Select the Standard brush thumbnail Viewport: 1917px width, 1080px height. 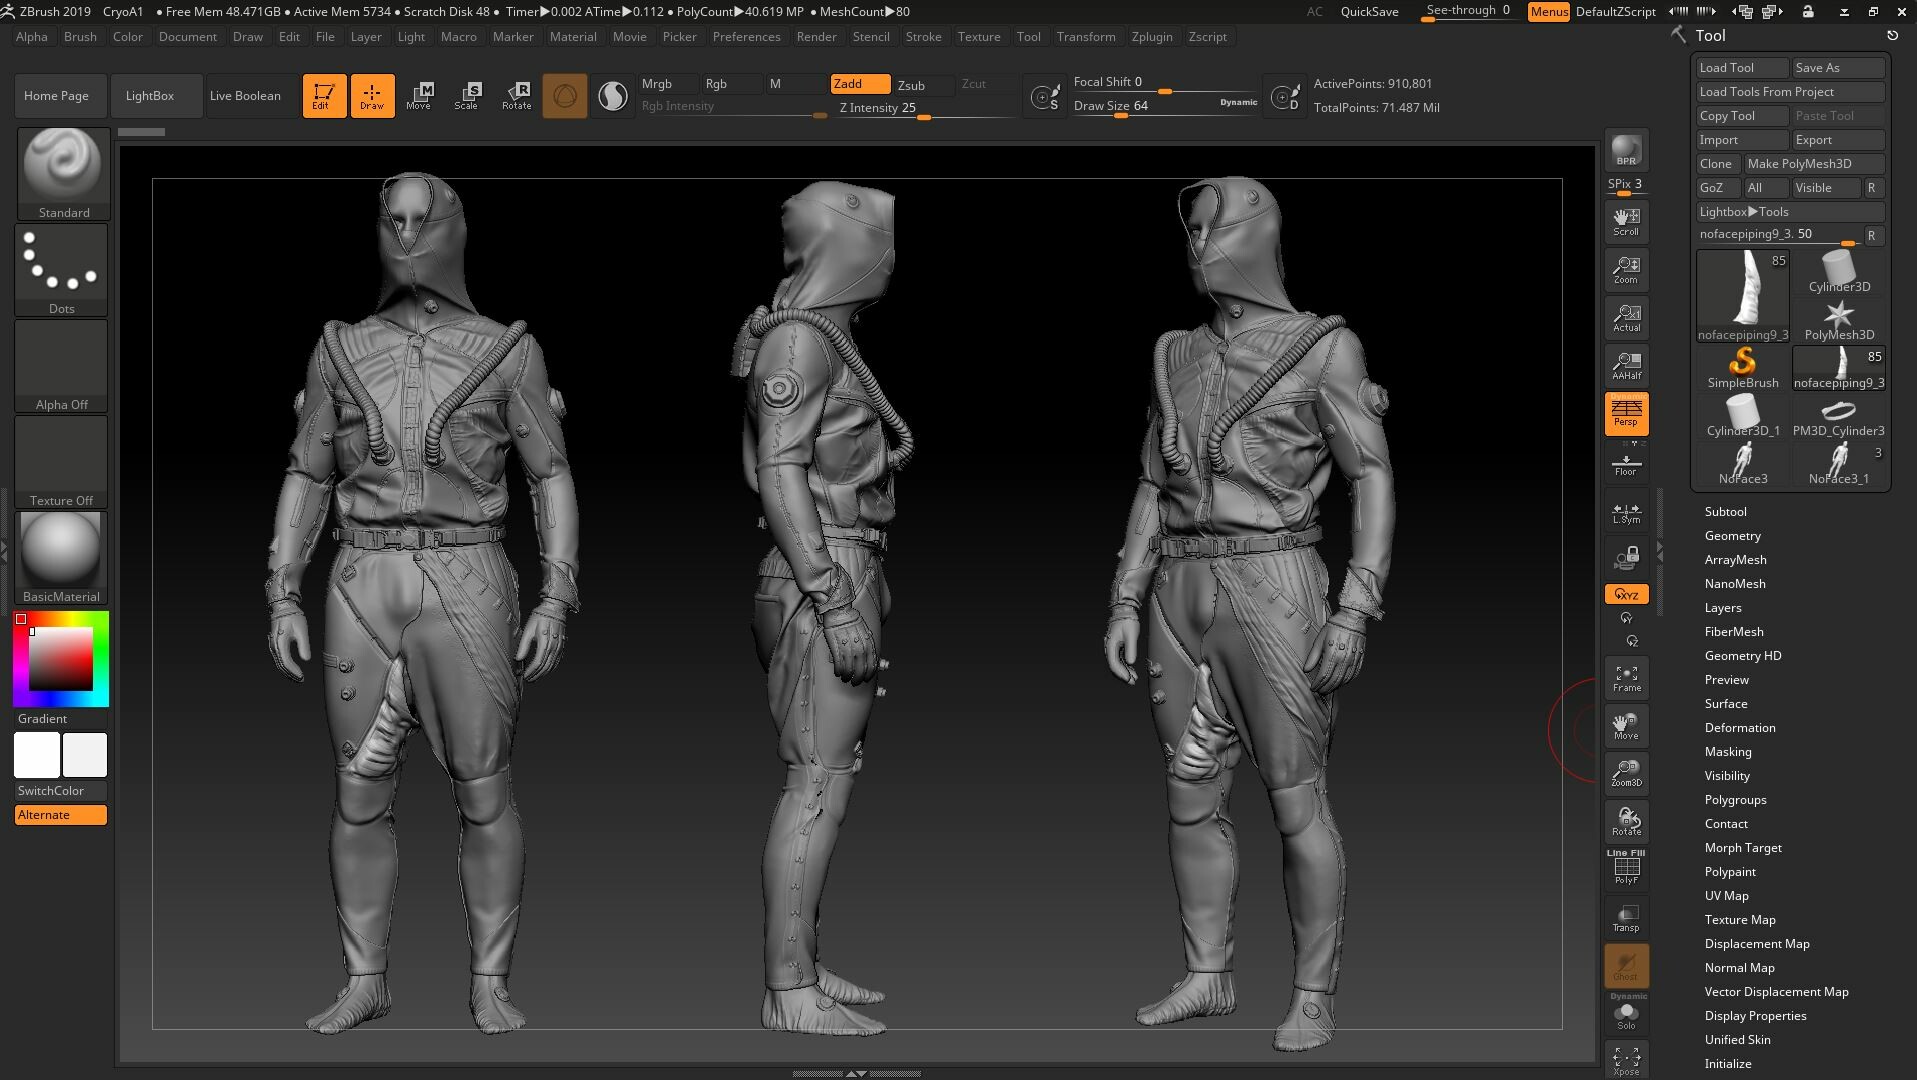tap(62, 172)
